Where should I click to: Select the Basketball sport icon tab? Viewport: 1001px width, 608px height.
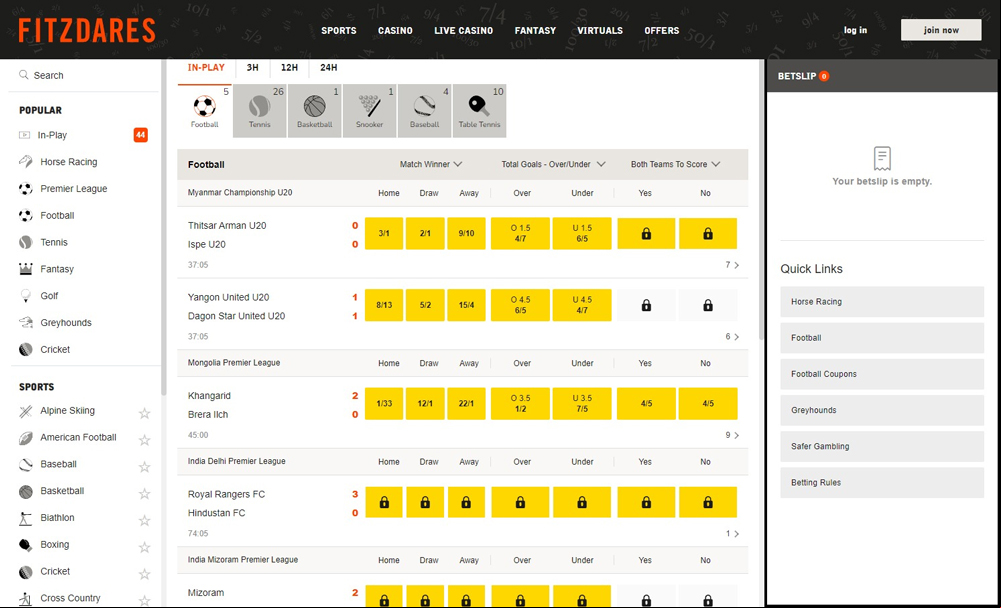[x=314, y=110]
